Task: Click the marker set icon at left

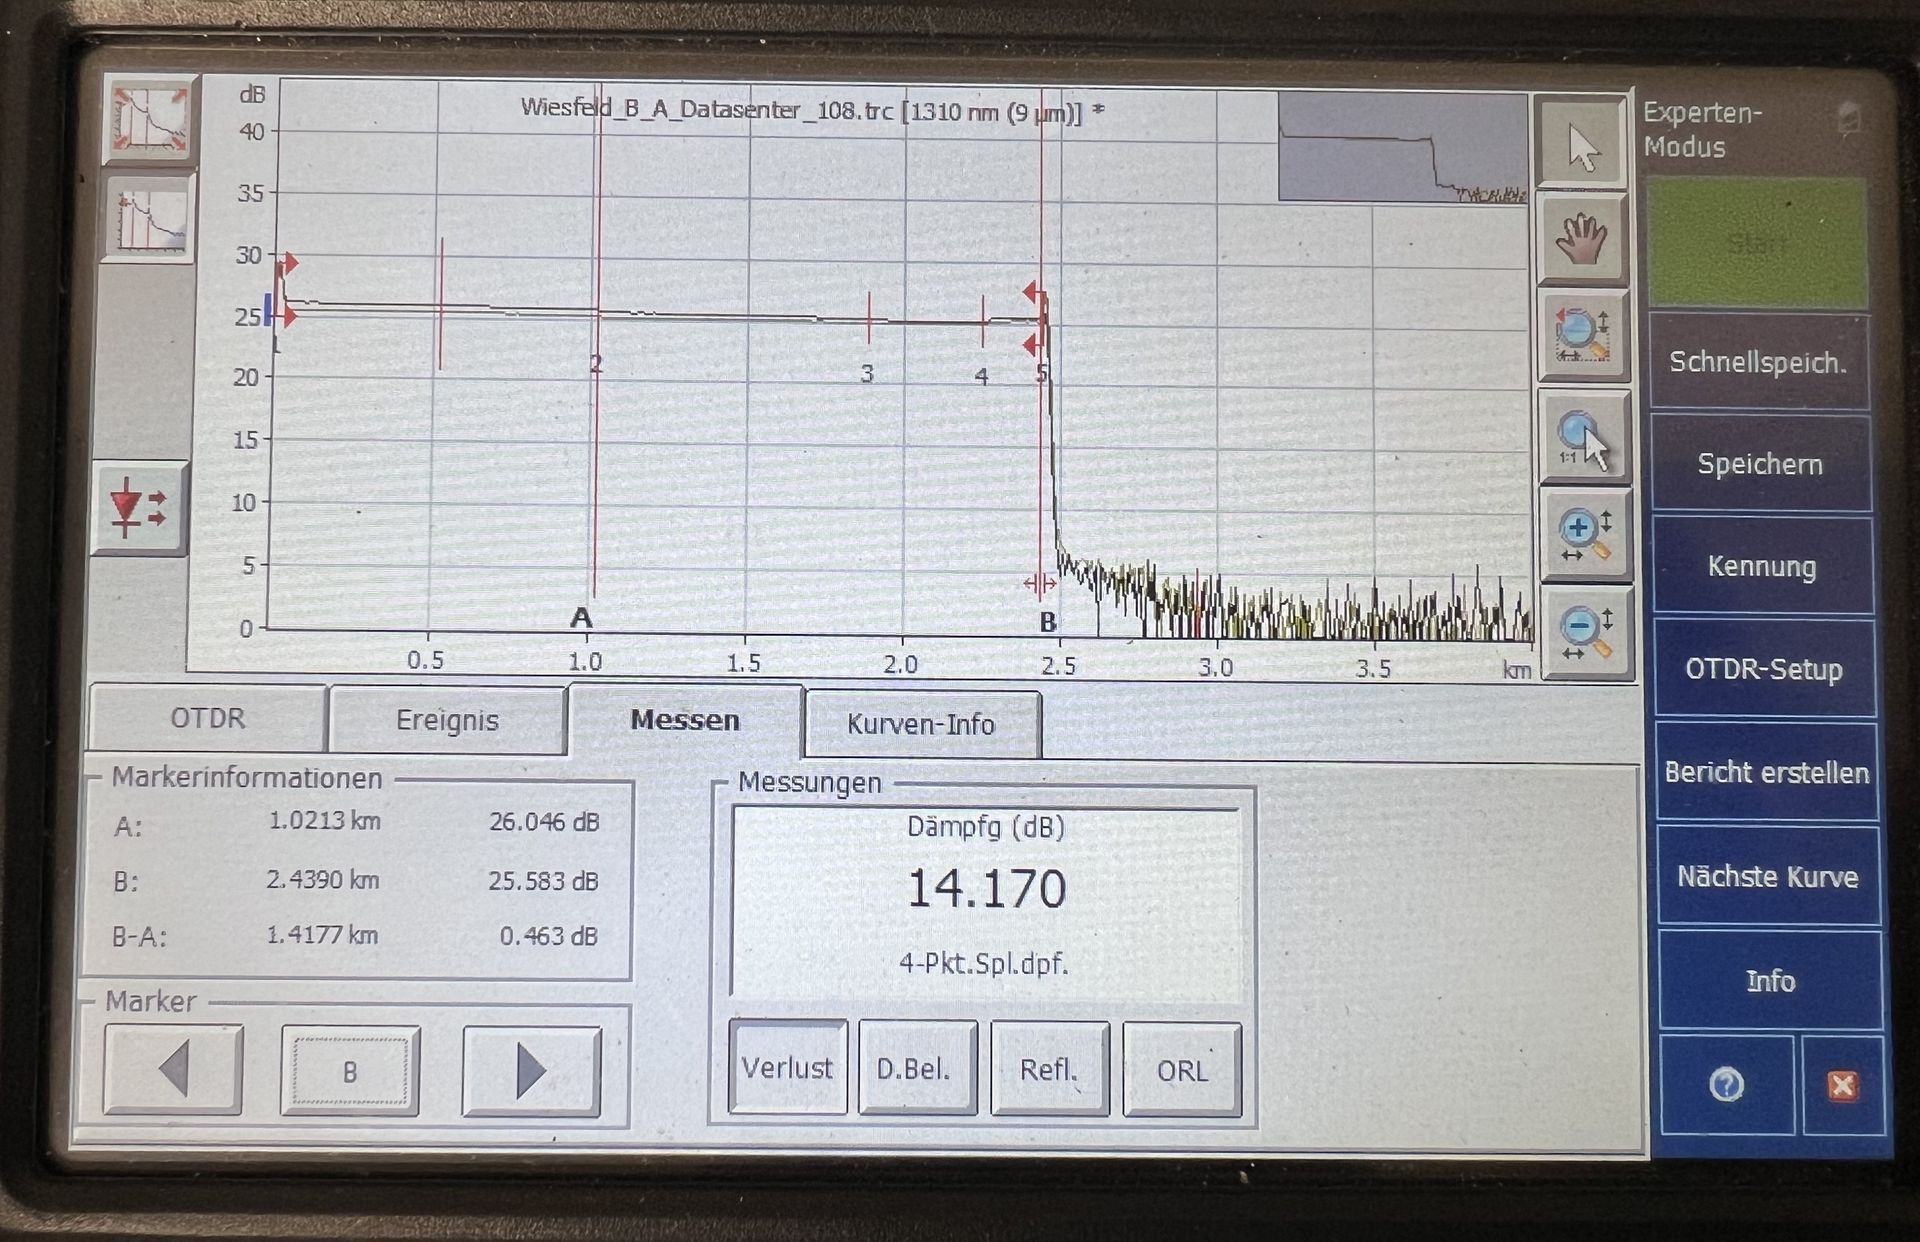Action: point(140,508)
